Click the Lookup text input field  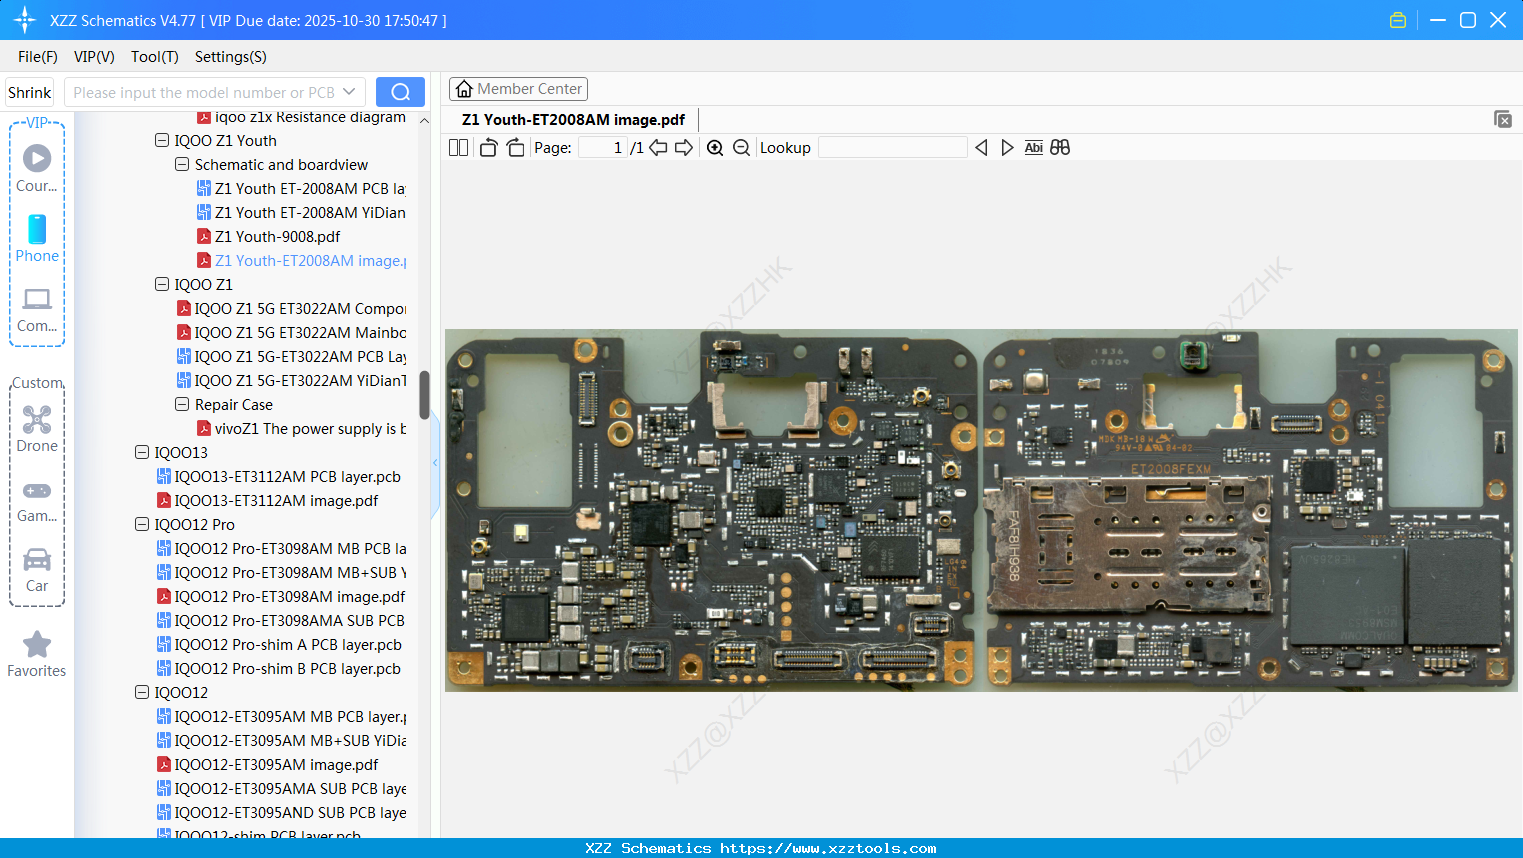tap(892, 148)
